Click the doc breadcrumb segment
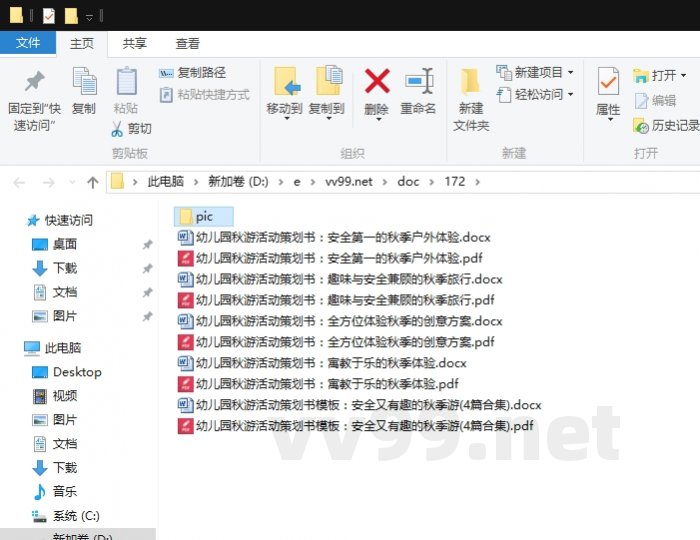This screenshot has height=540, width=700. click(408, 182)
